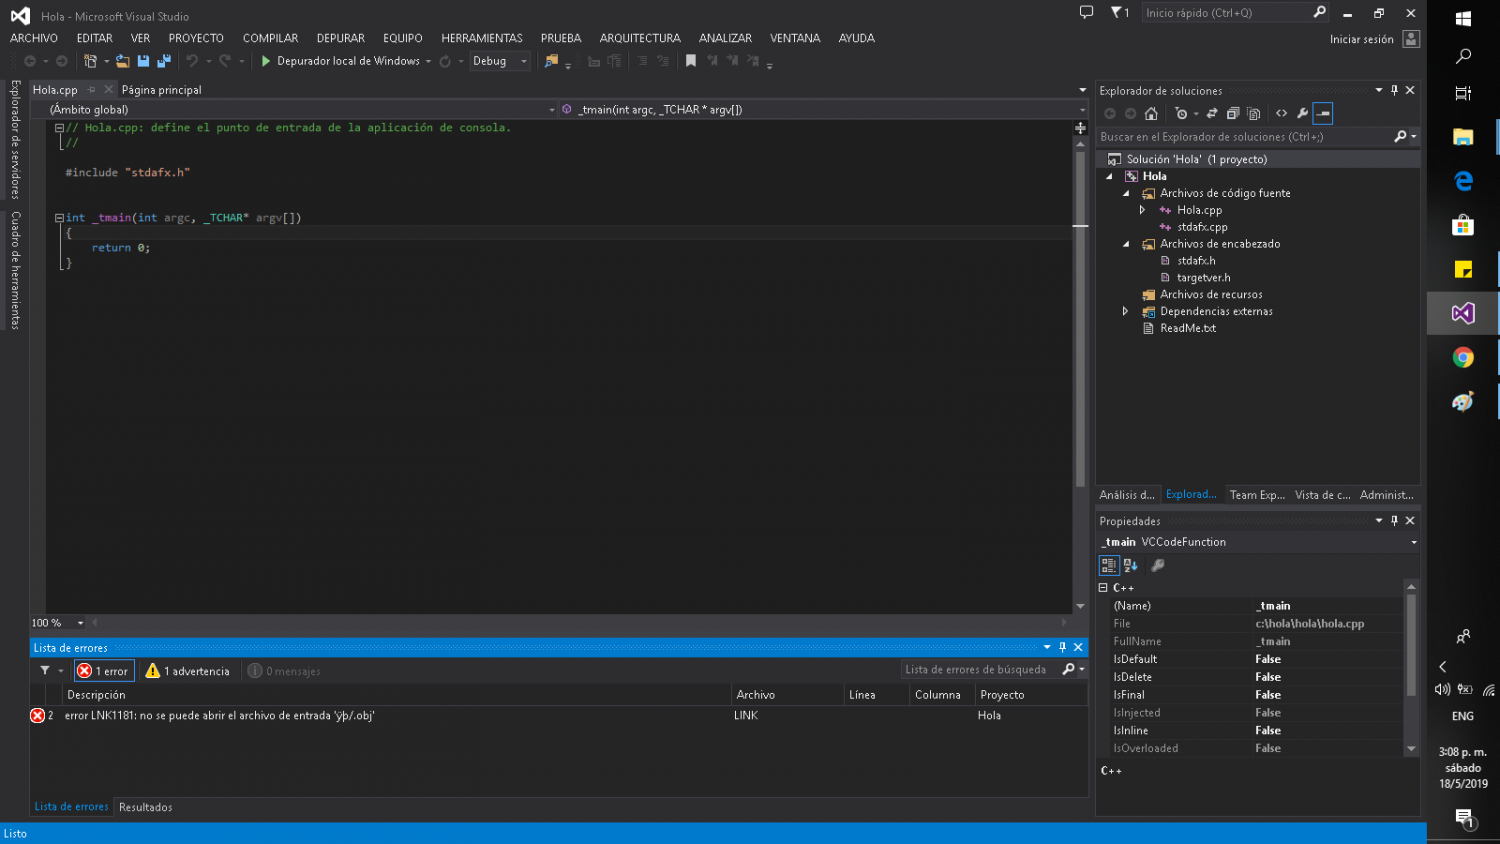Click the Save (Guardar) toolbar icon
This screenshot has height=844, width=1500.
pos(143,61)
